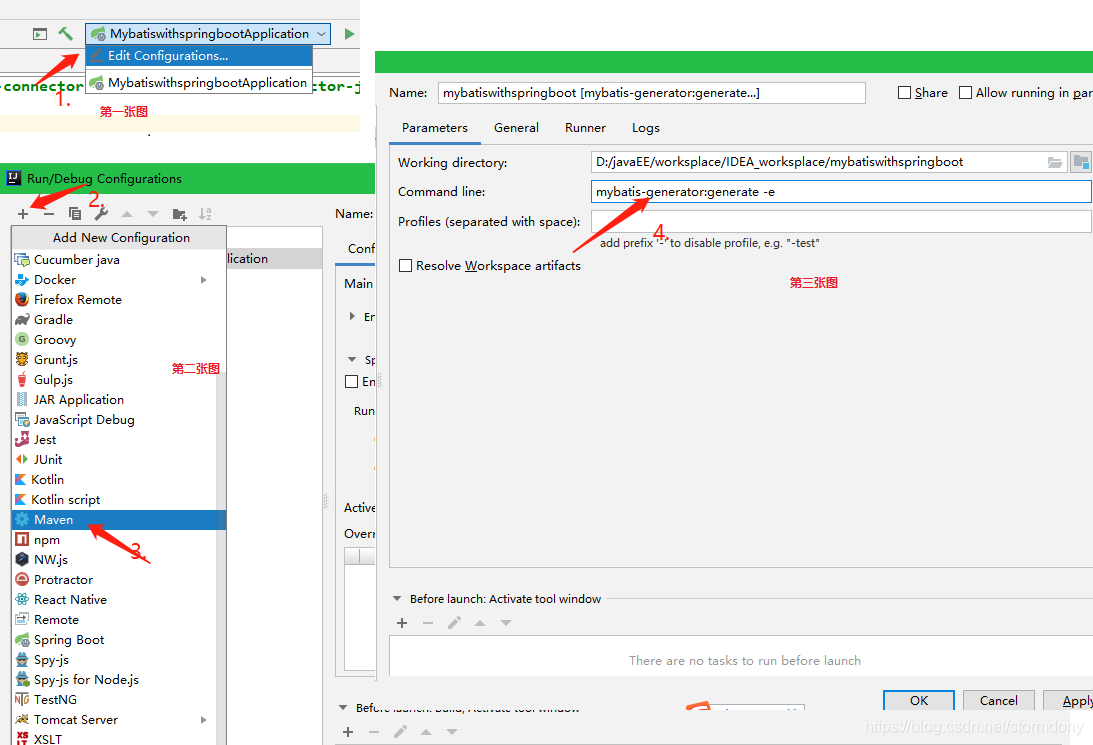Select Kotlin script configuration type
Viewport: 1093px width, 745px height.
tap(114, 500)
